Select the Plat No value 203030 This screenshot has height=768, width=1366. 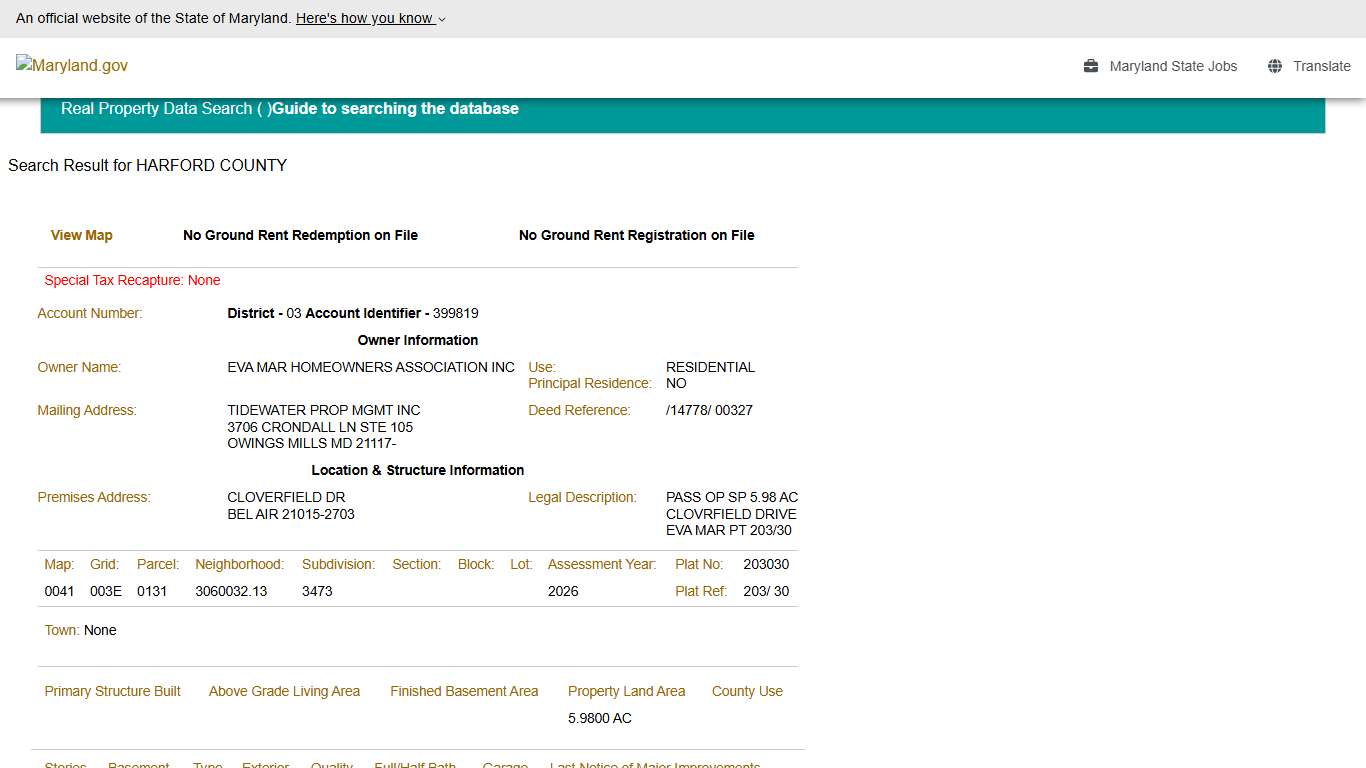point(766,564)
